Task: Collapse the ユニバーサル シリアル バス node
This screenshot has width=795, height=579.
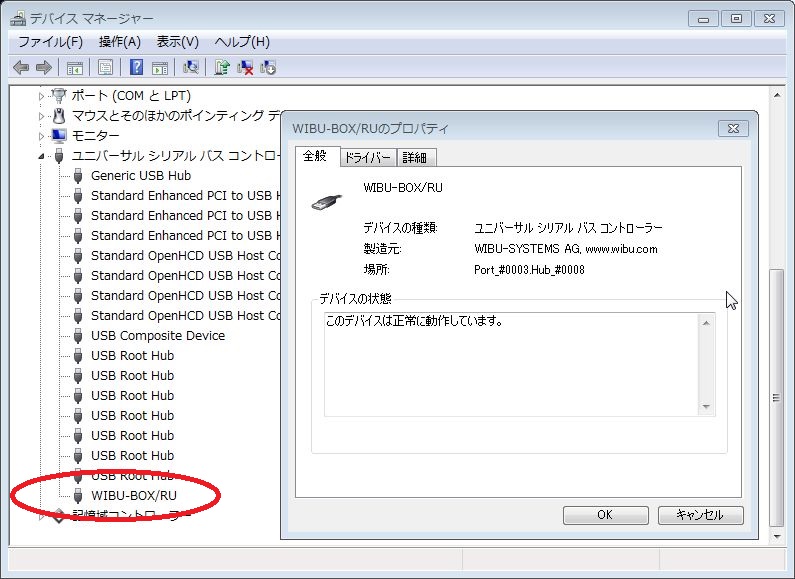Action: 42,156
